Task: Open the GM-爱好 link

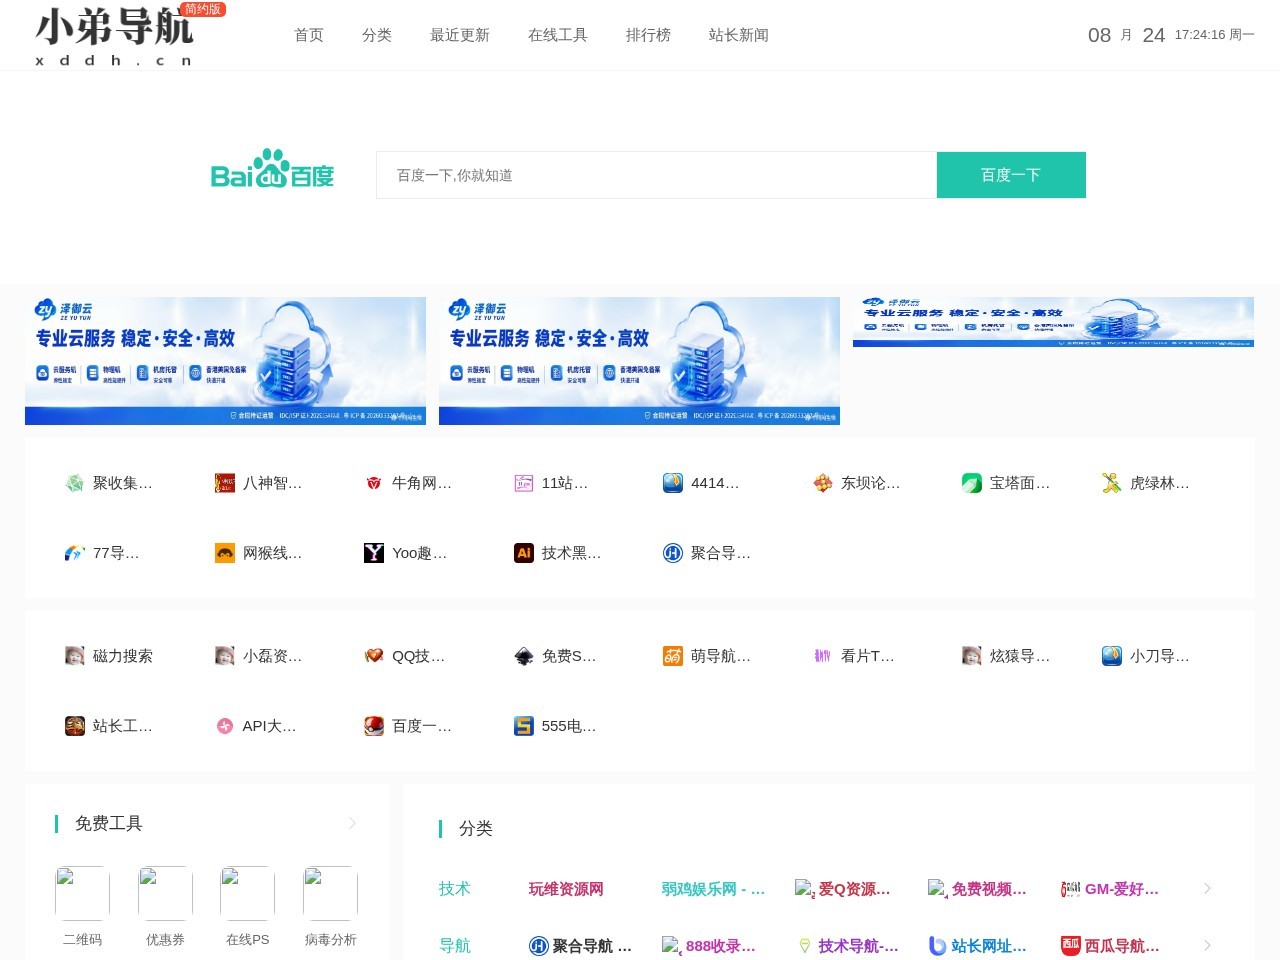Action: (x=1110, y=888)
